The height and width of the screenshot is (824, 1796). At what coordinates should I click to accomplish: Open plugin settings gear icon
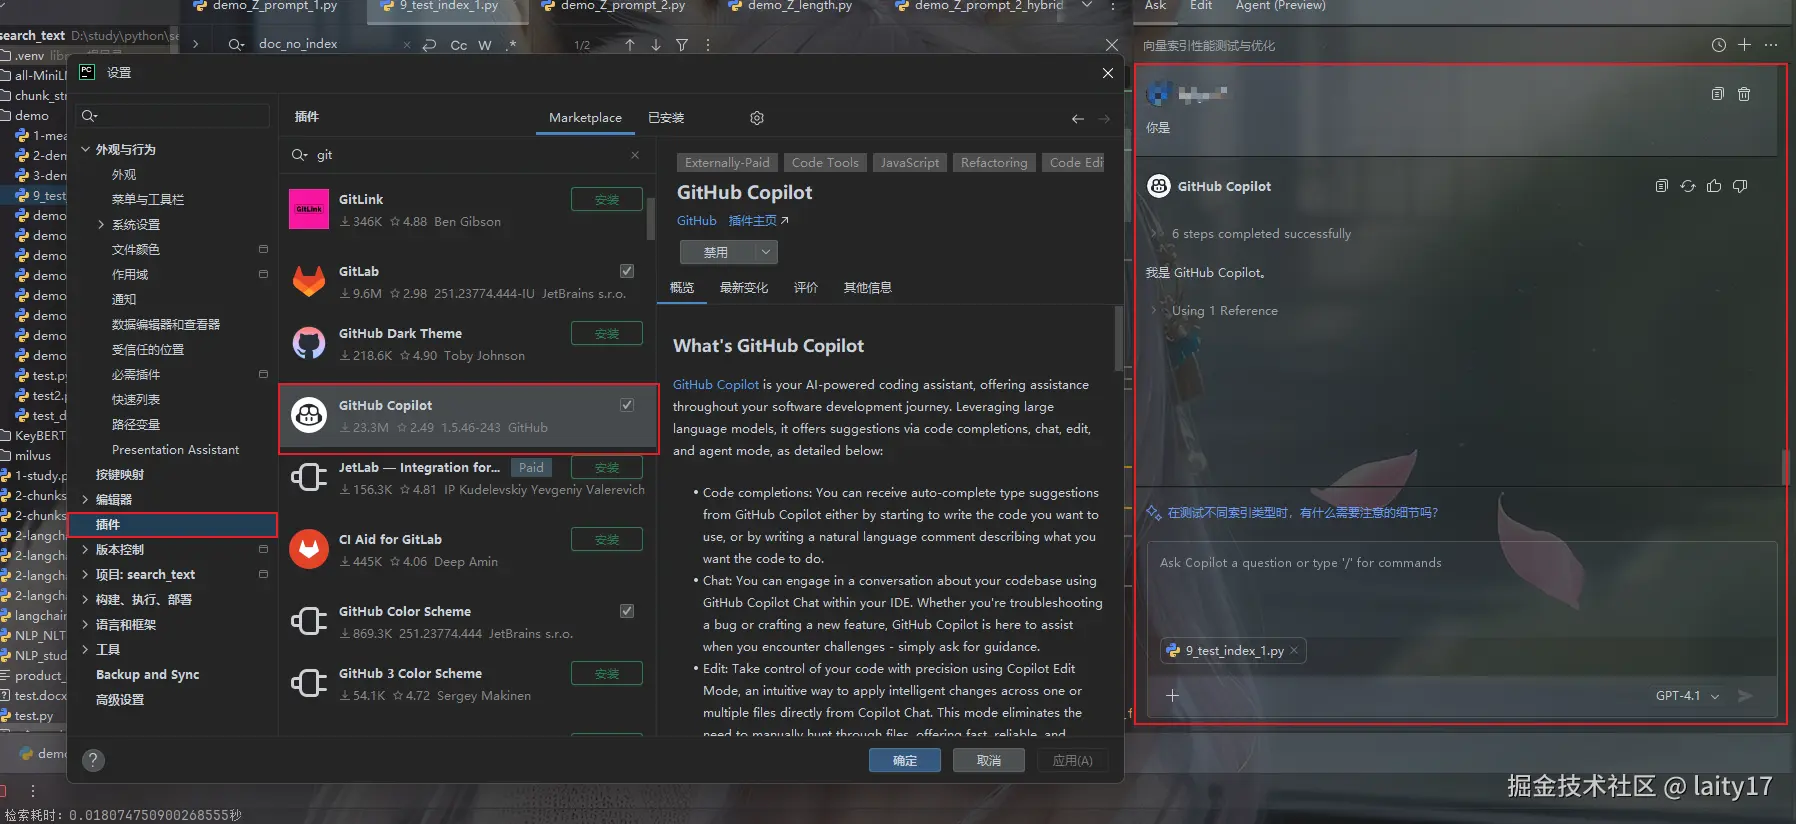point(757,118)
